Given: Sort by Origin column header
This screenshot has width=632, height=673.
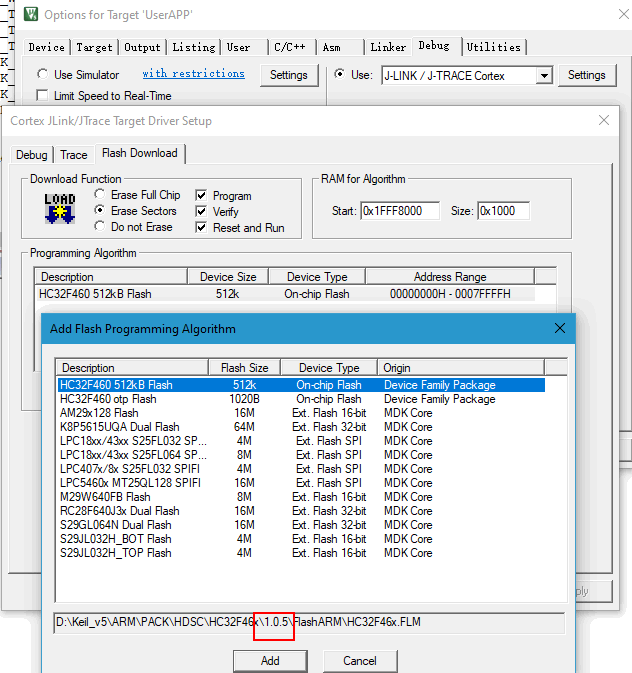Looking at the screenshot, I should pos(461,368).
